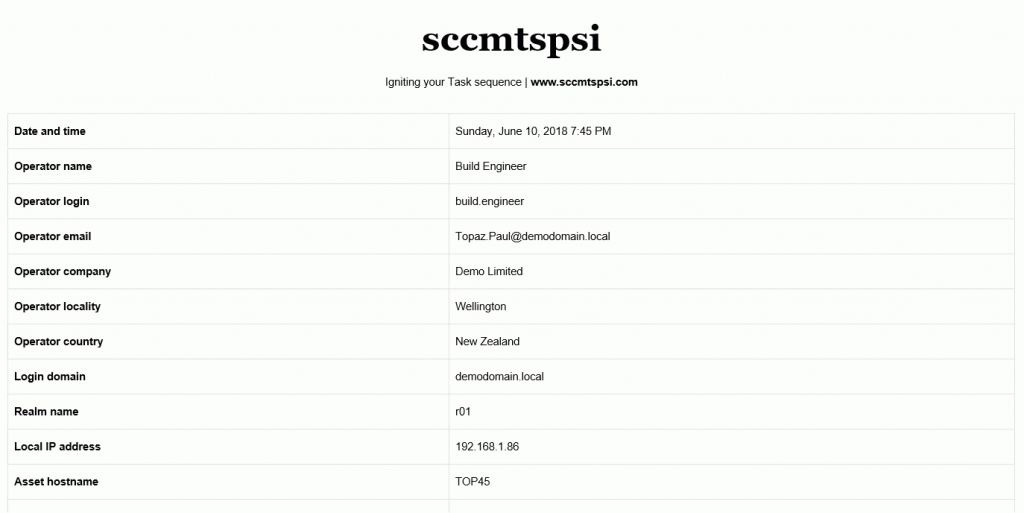Click the 'r01' realm name value
This screenshot has height=513, width=1024.
tap(463, 411)
